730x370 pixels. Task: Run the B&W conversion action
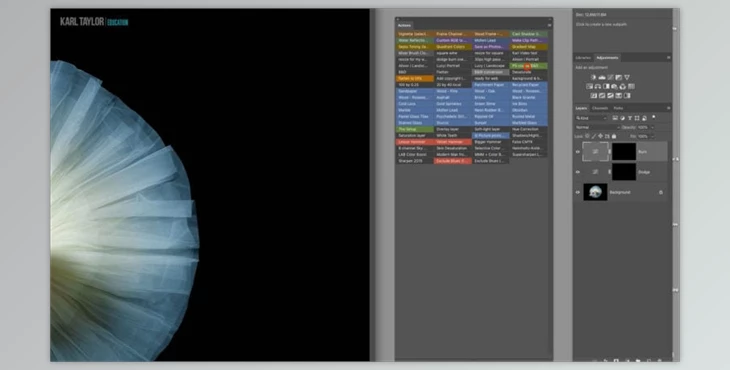click(491, 72)
